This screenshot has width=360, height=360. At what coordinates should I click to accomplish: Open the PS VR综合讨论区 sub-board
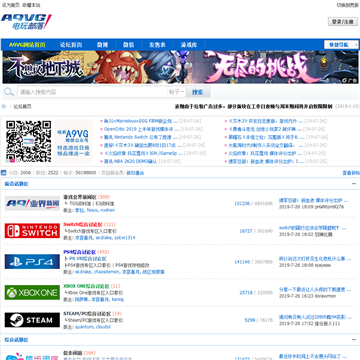(x=88, y=259)
